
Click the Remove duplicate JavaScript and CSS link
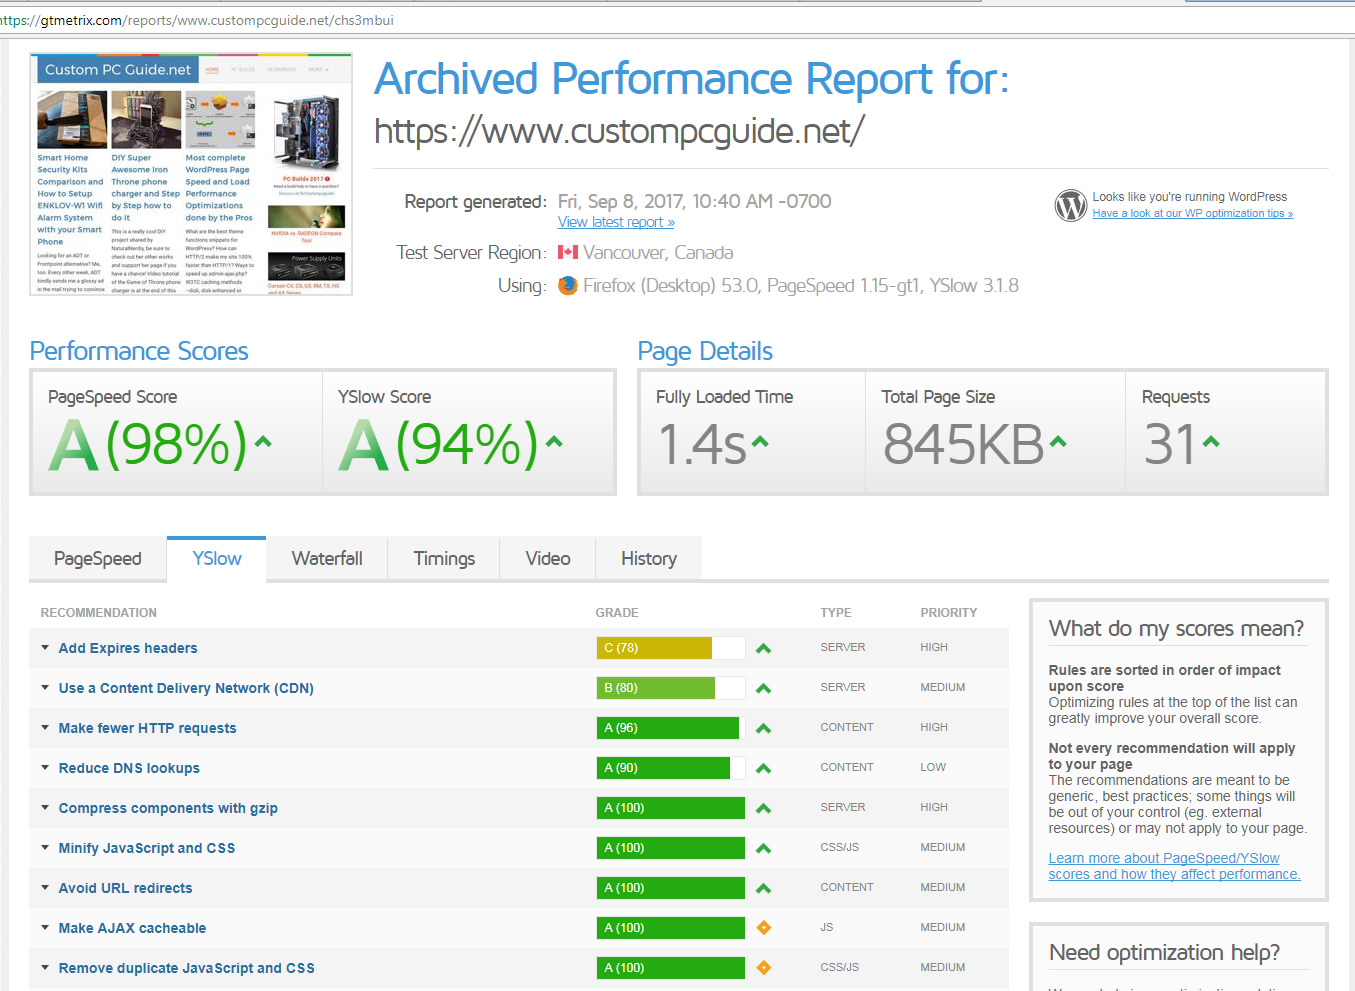186,968
